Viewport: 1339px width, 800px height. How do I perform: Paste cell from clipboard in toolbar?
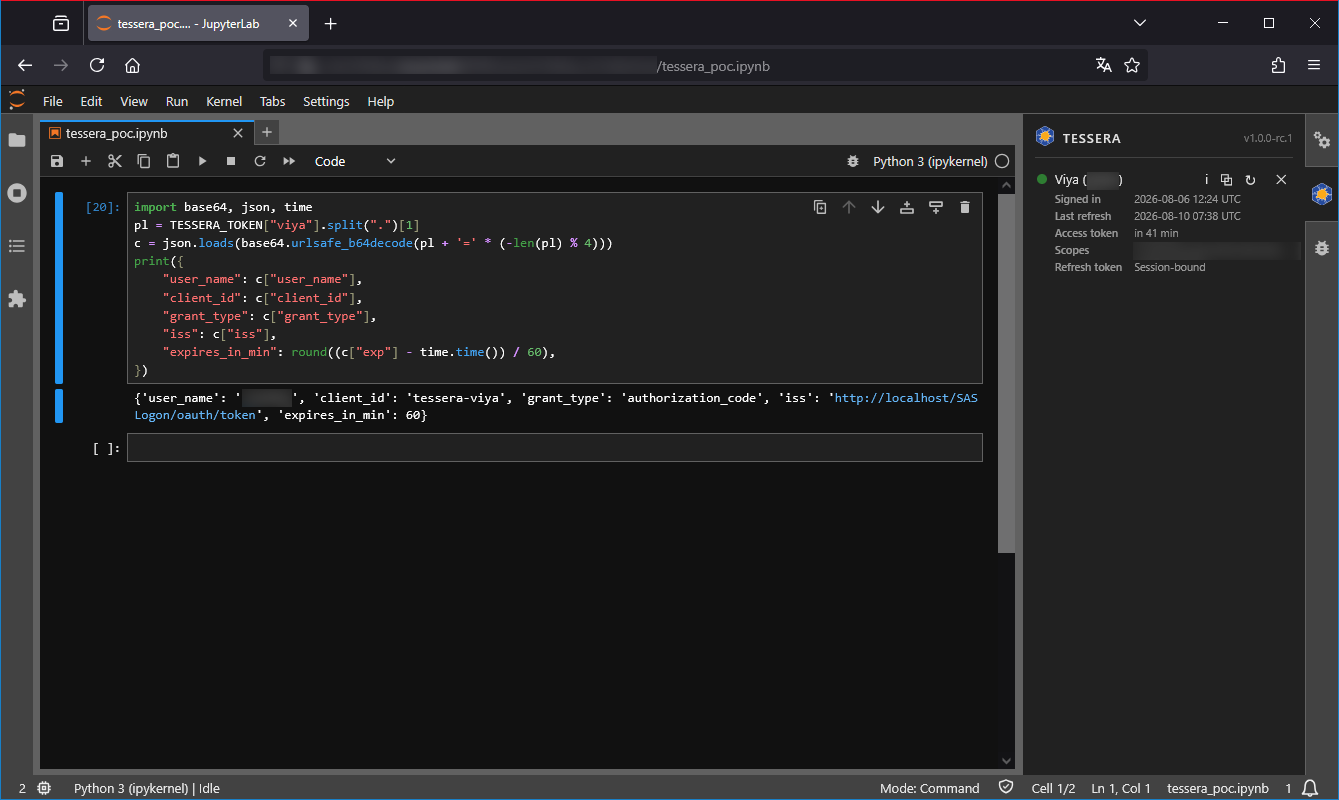pyautogui.click(x=173, y=161)
